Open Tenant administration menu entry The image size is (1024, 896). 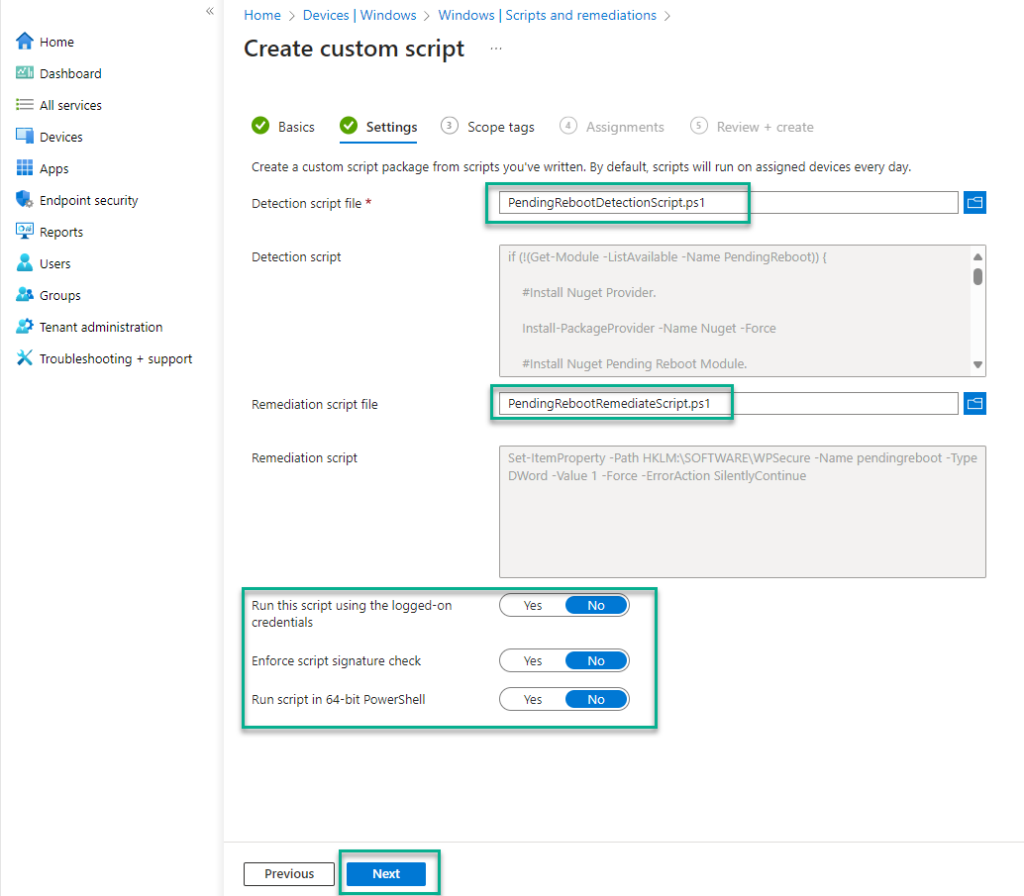[101, 327]
